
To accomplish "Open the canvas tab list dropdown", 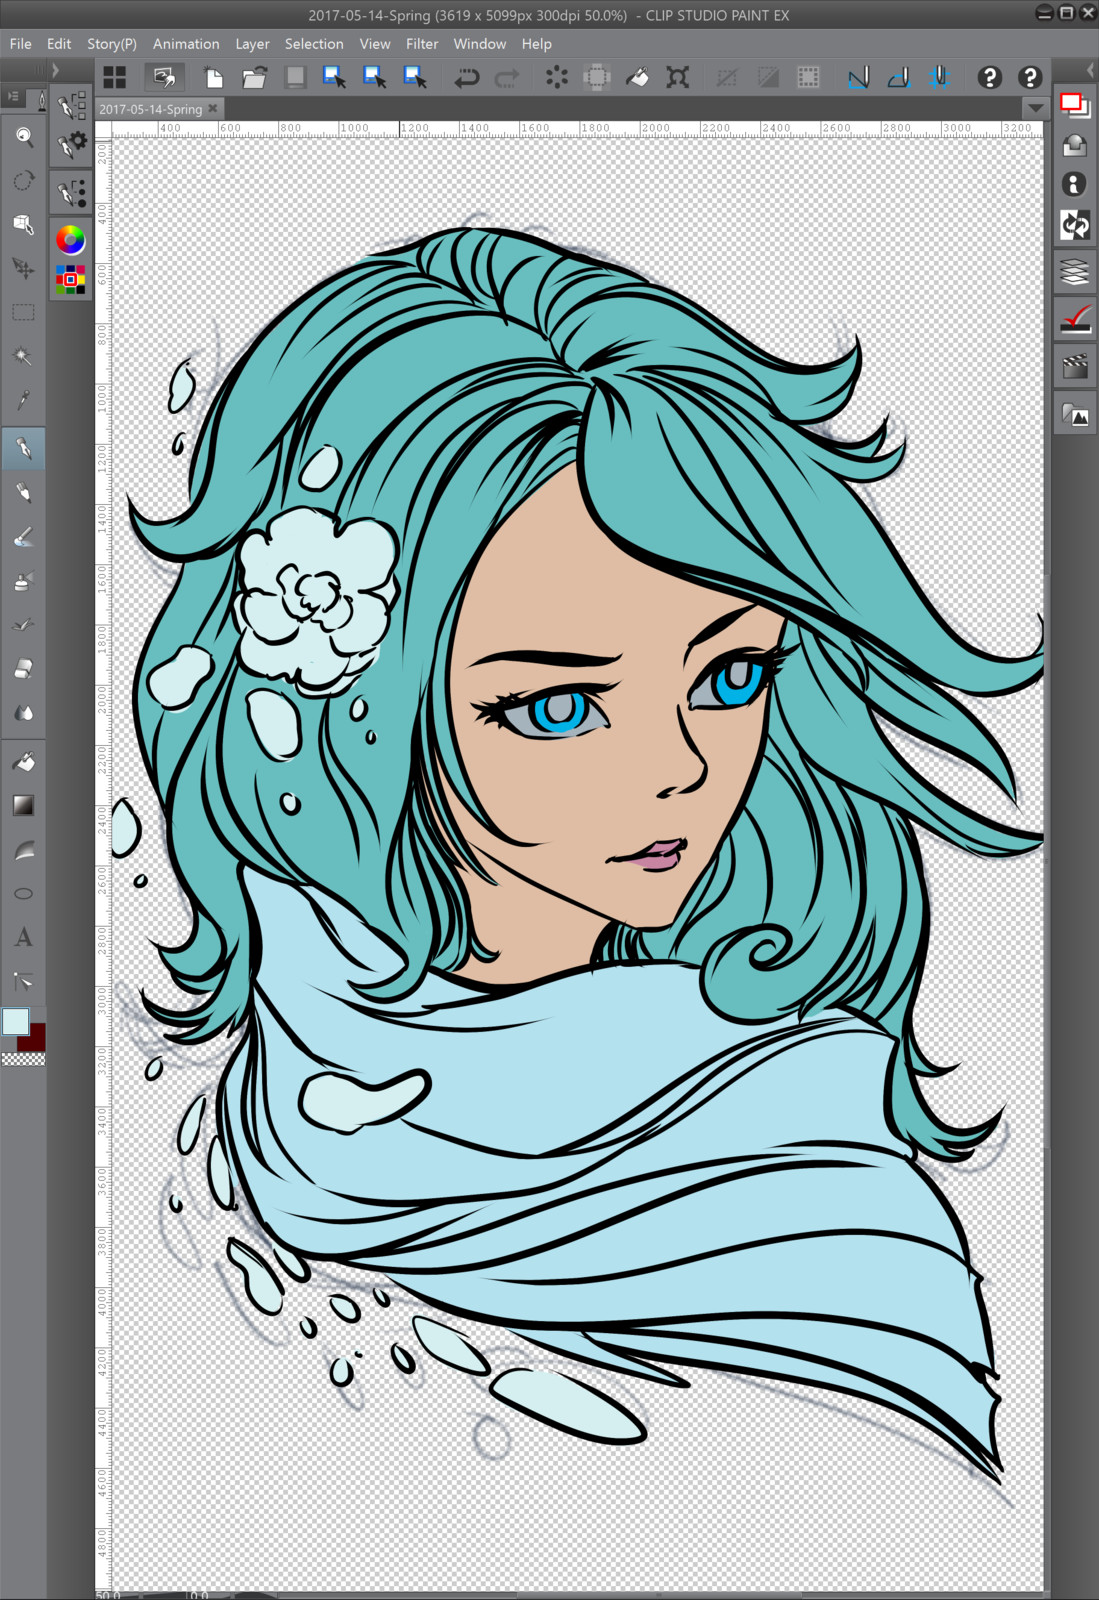I will point(1035,107).
